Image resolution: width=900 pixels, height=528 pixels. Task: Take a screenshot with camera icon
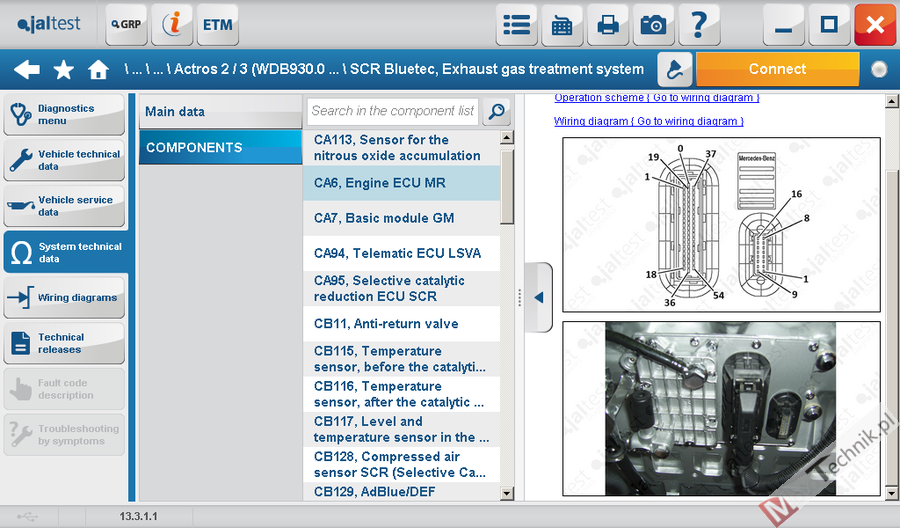[x=653, y=25]
